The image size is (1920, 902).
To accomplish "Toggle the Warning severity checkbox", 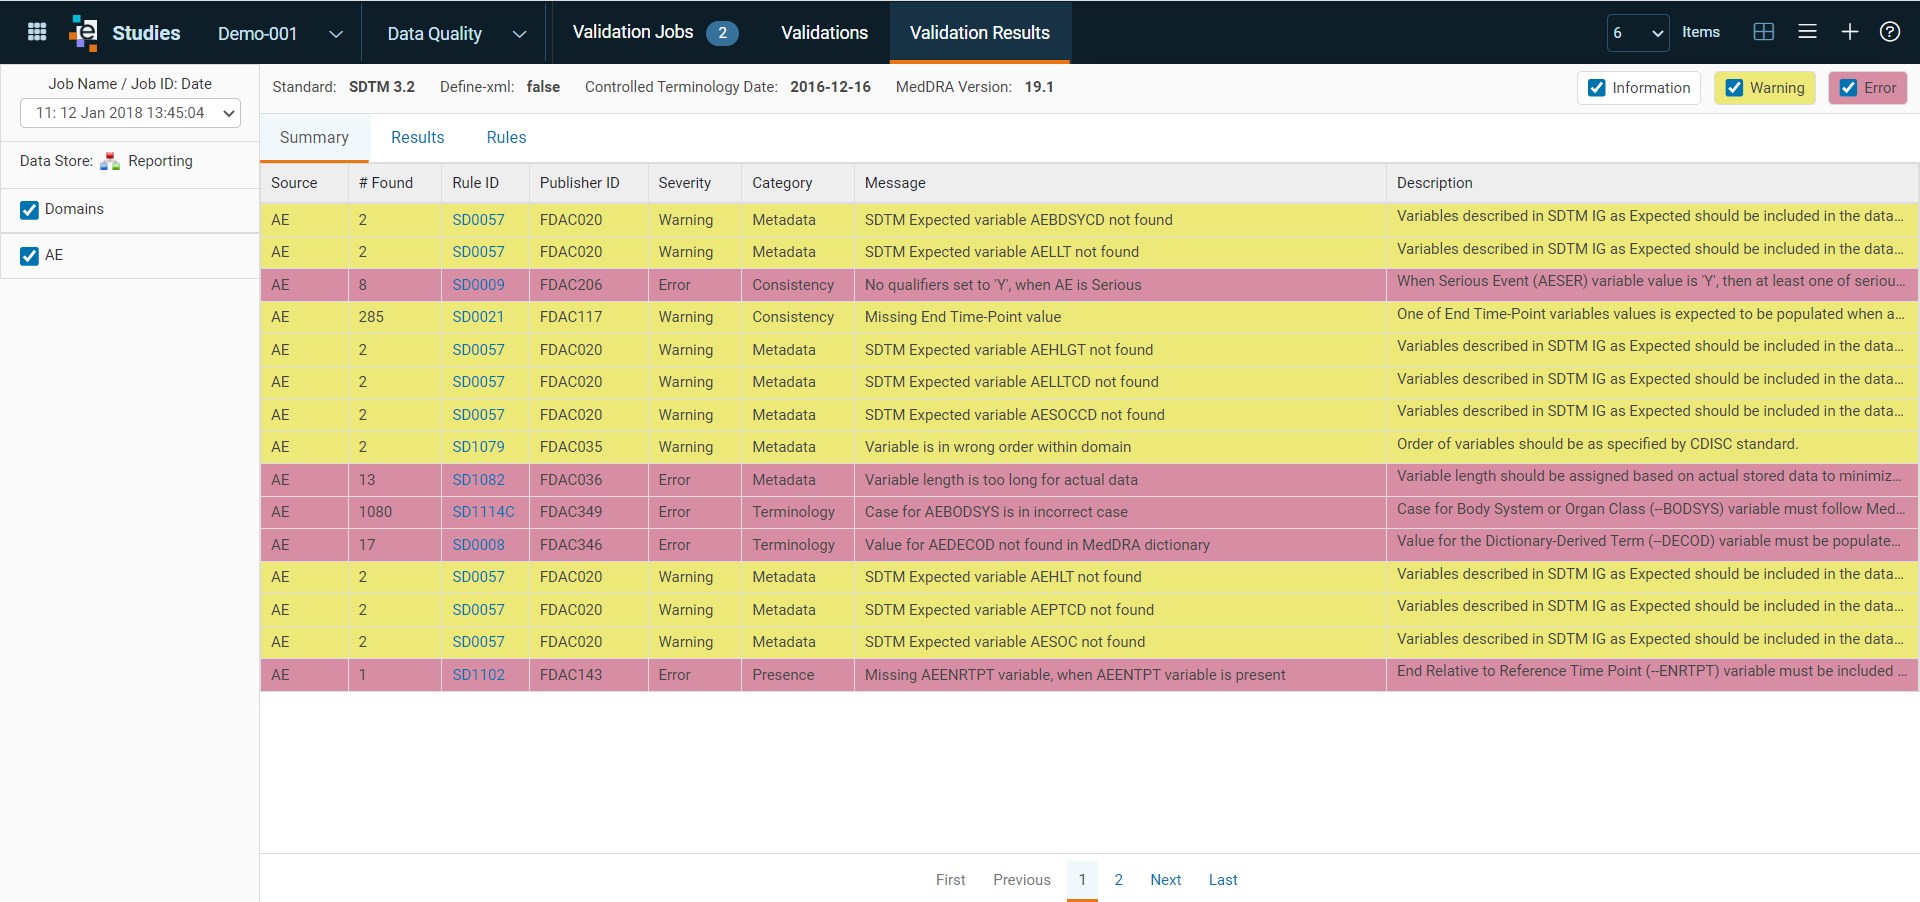I will tap(1734, 88).
